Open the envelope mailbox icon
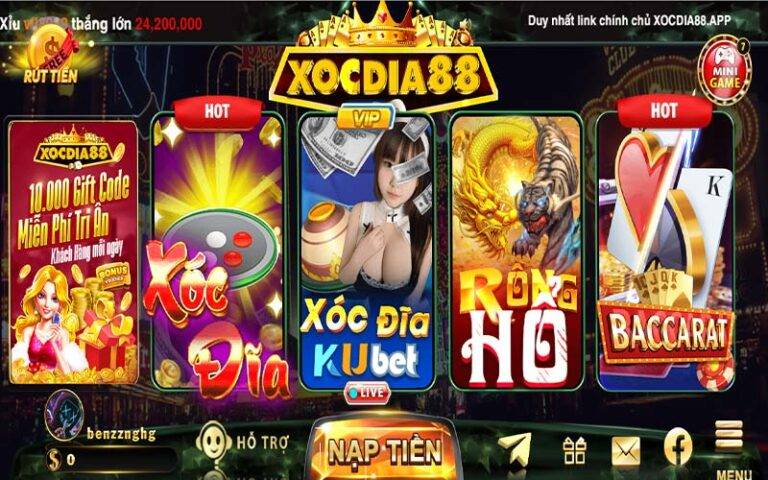This screenshot has width=768, height=480. pyautogui.click(x=625, y=451)
